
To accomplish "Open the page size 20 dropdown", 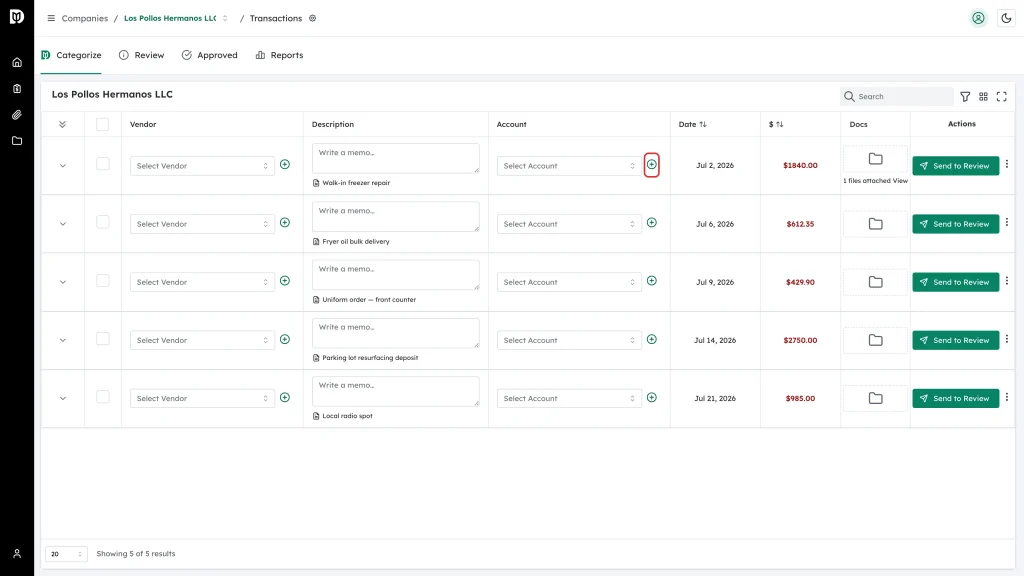I will coord(66,554).
